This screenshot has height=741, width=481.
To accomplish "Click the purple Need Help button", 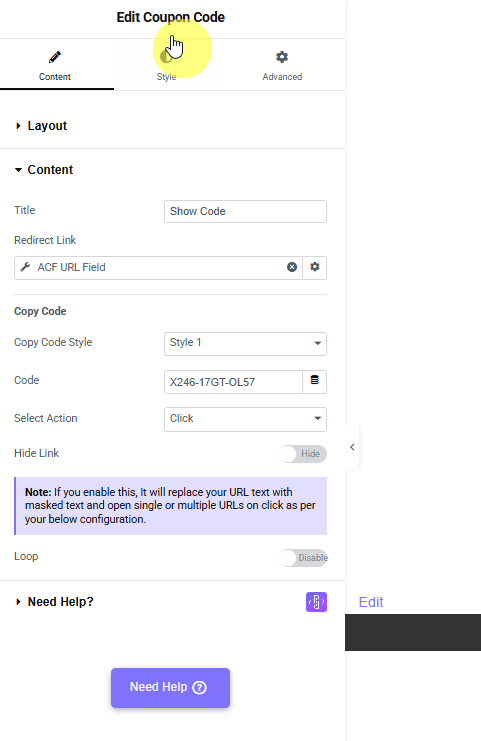I will coord(171,687).
